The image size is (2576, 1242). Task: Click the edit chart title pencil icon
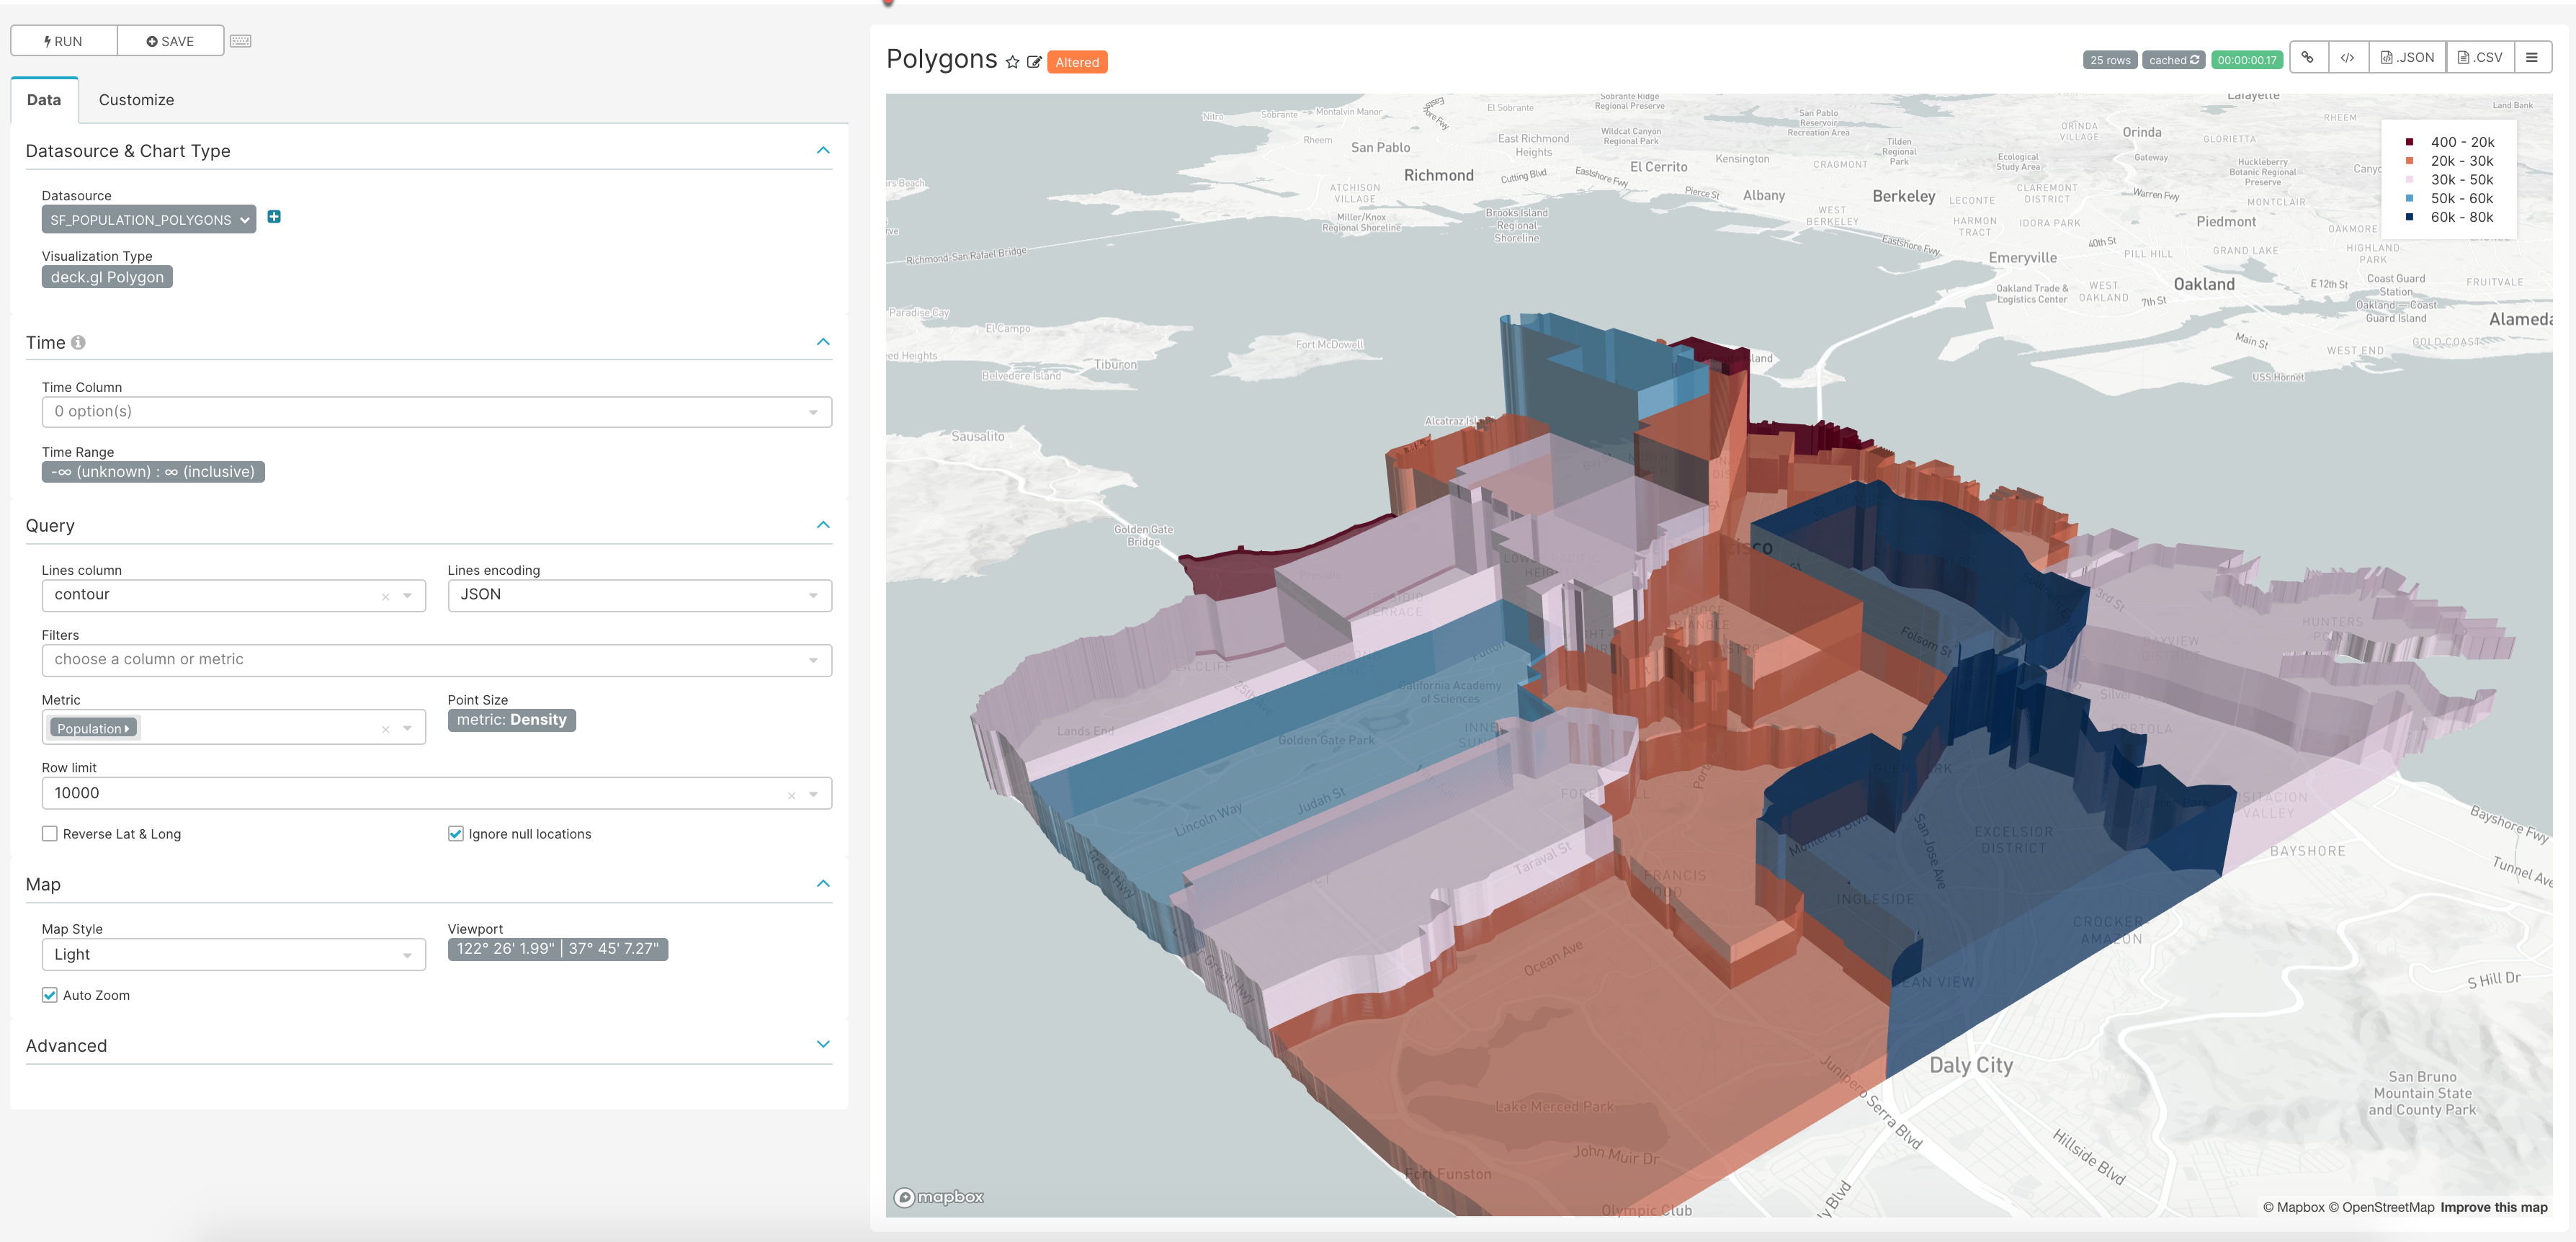(1034, 62)
